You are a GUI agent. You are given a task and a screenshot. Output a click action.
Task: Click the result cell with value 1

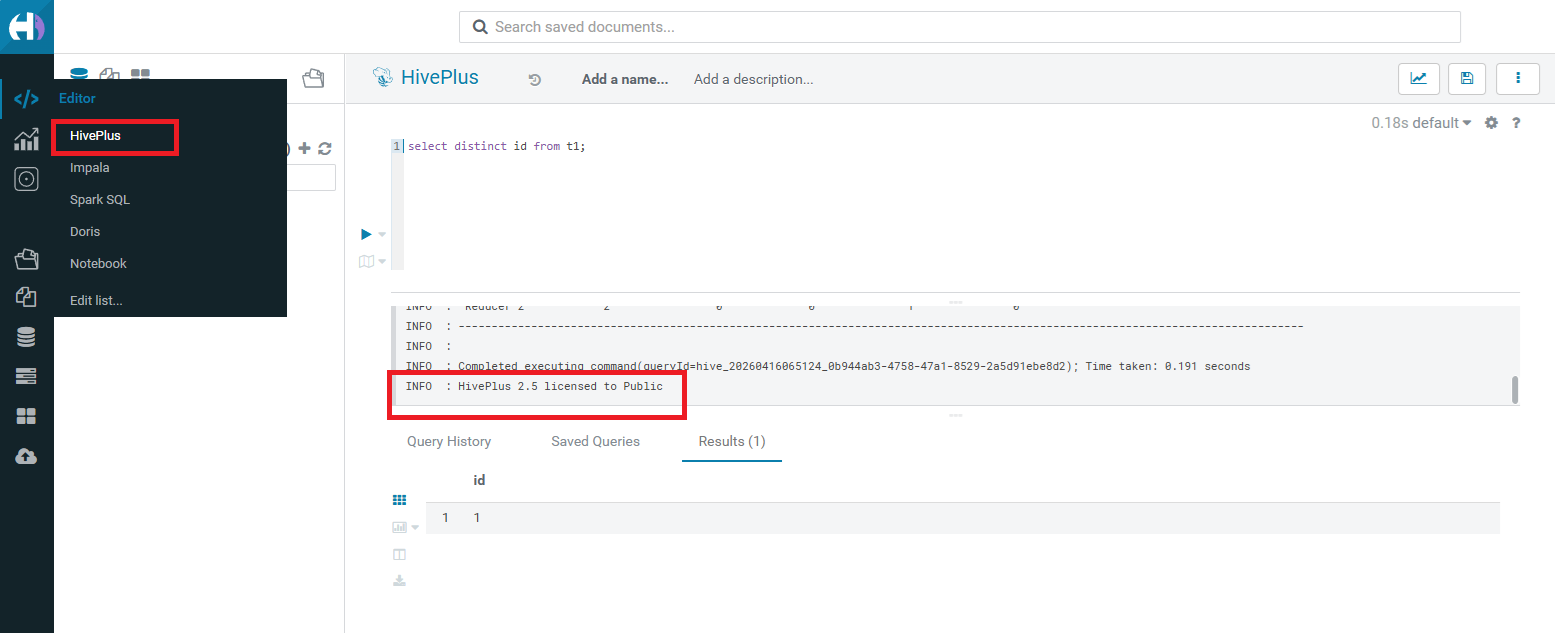tap(477, 518)
